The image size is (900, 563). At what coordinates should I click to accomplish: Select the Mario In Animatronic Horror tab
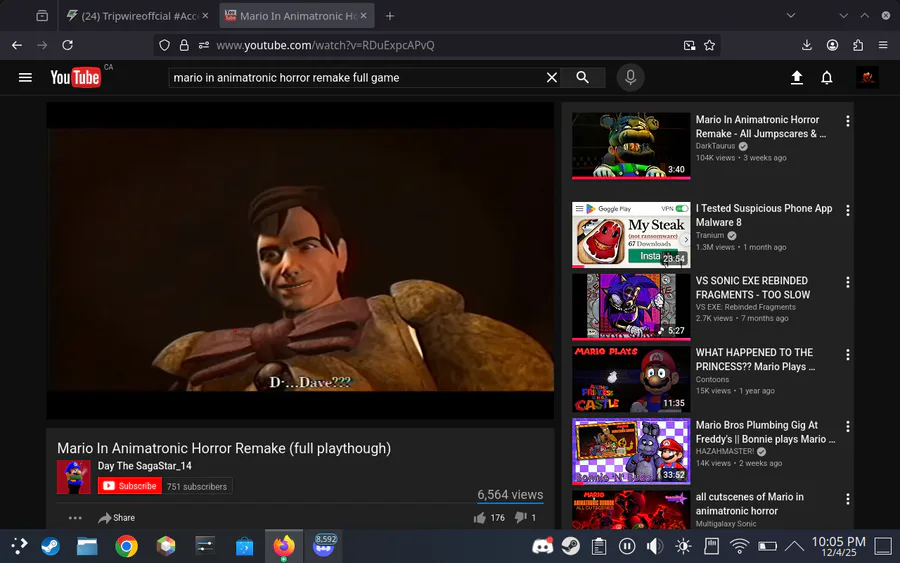coord(297,16)
